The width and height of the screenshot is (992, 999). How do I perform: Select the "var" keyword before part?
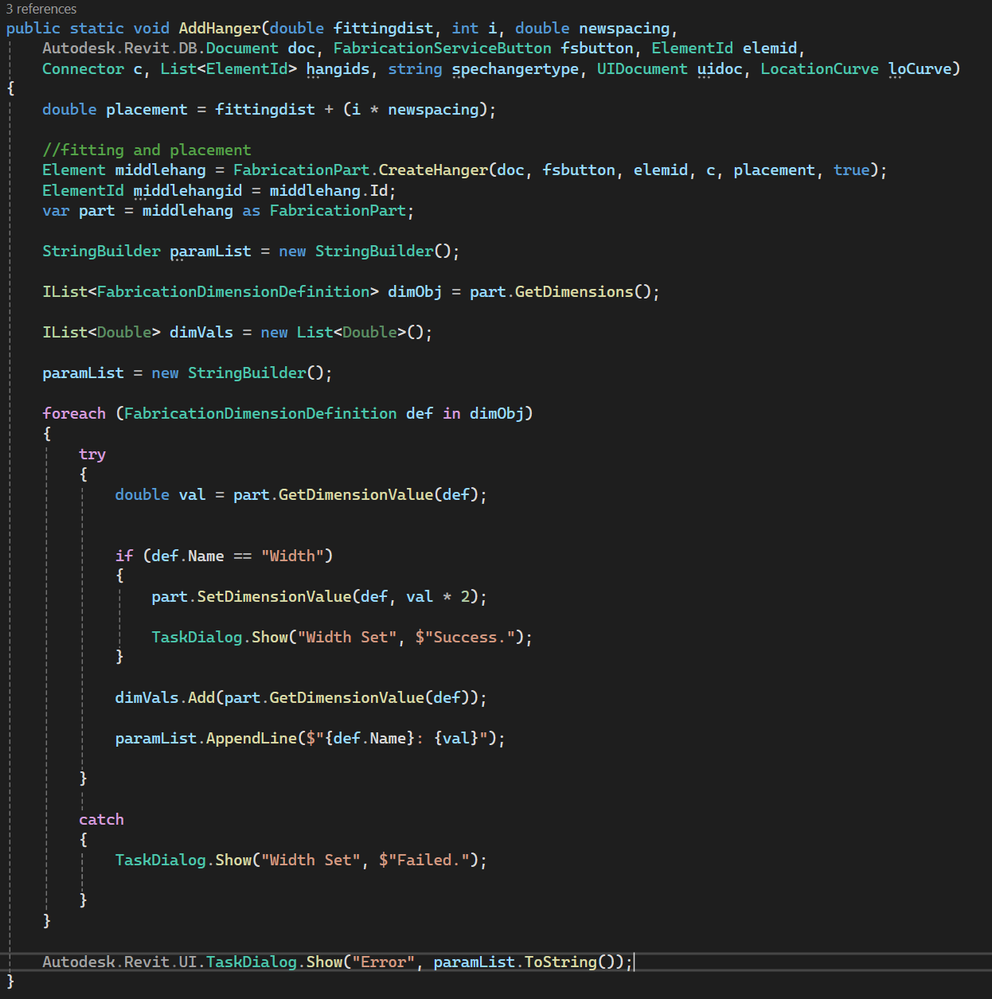coord(55,211)
